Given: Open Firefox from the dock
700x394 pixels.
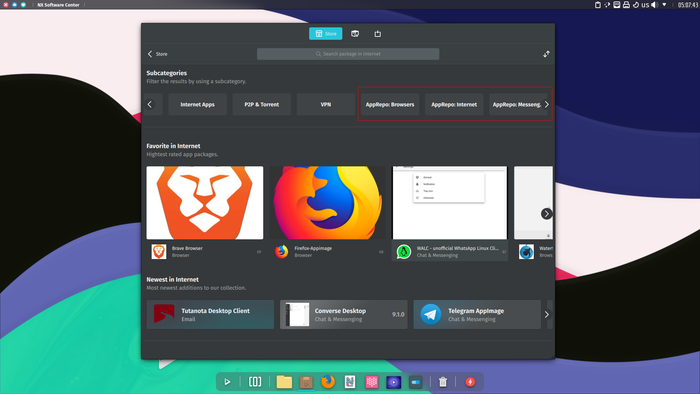Looking at the screenshot, I should click(x=328, y=382).
